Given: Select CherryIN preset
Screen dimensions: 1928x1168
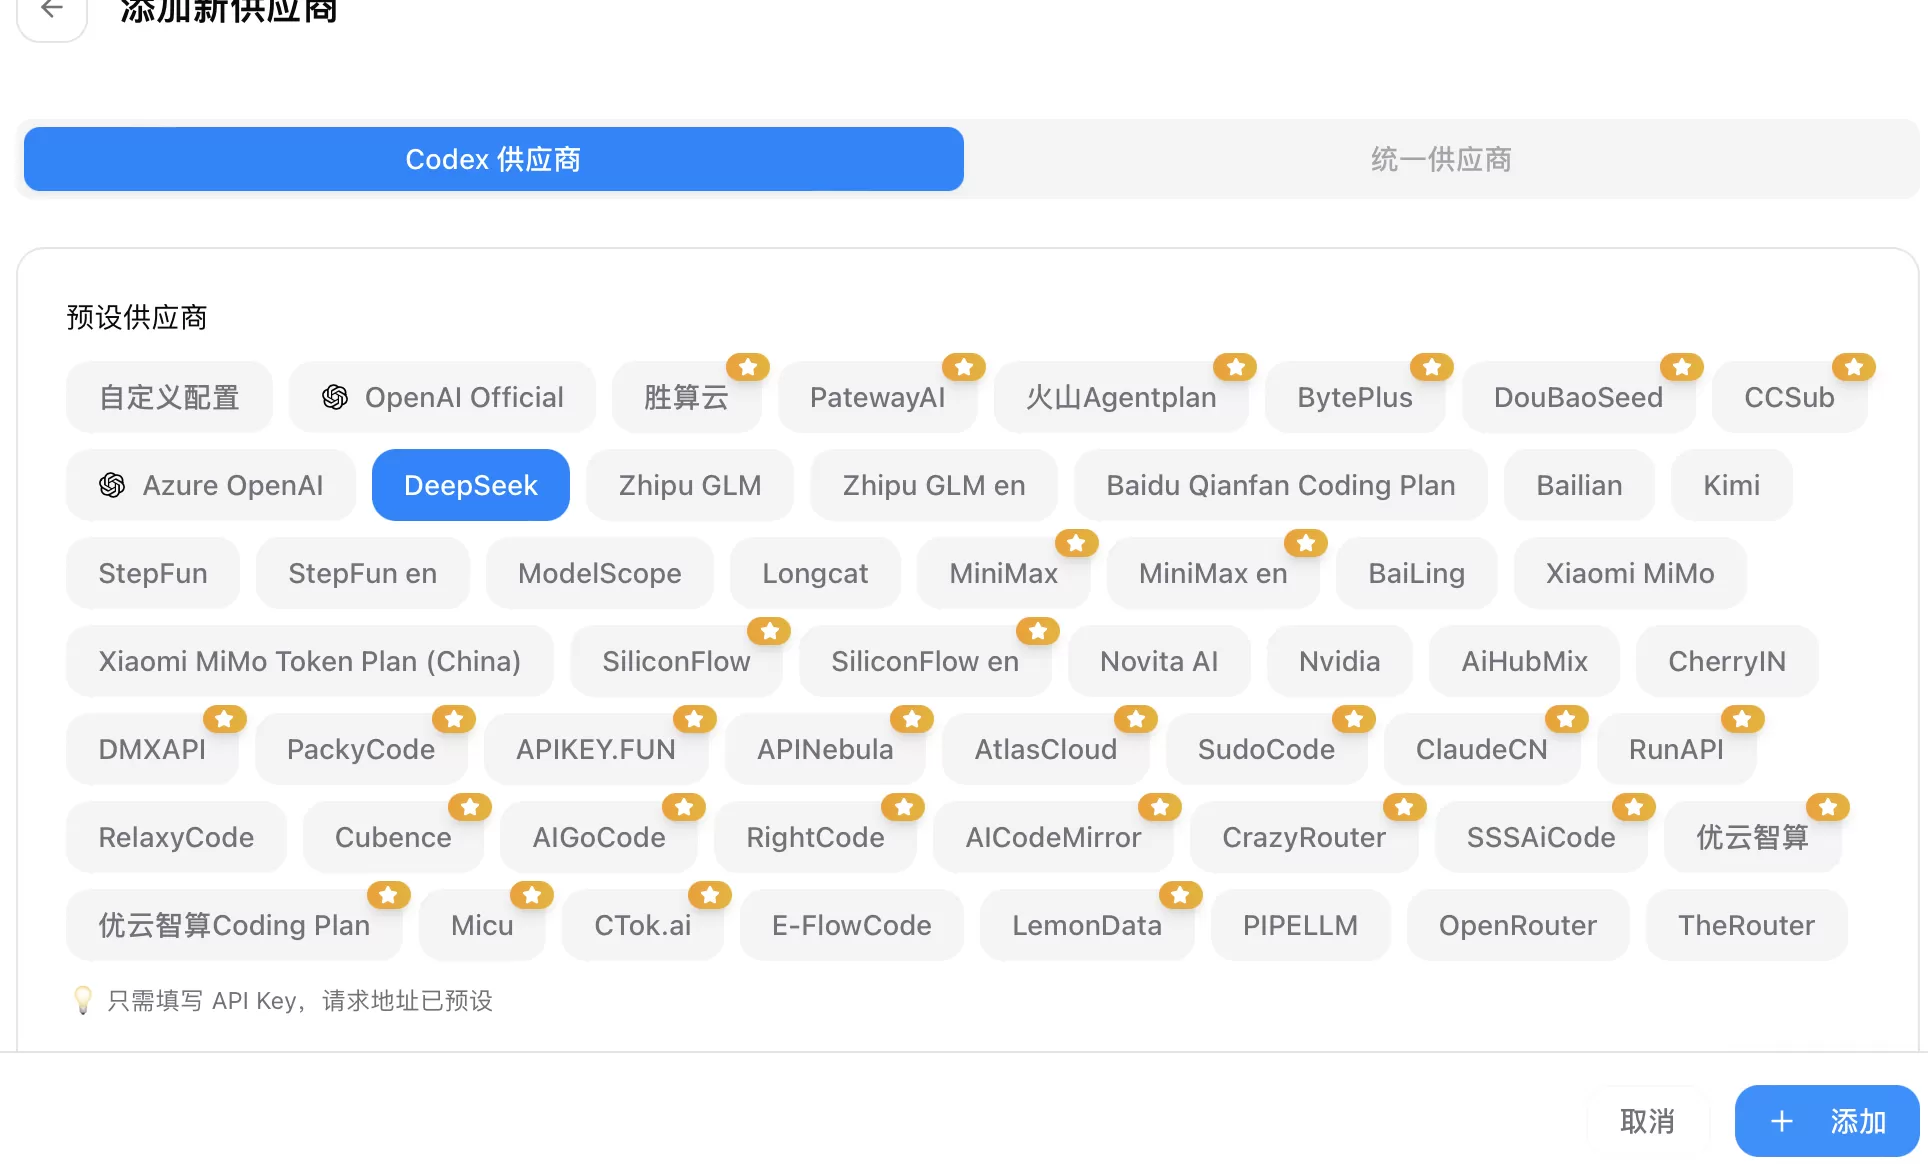Looking at the screenshot, I should pyautogui.click(x=1727, y=661).
